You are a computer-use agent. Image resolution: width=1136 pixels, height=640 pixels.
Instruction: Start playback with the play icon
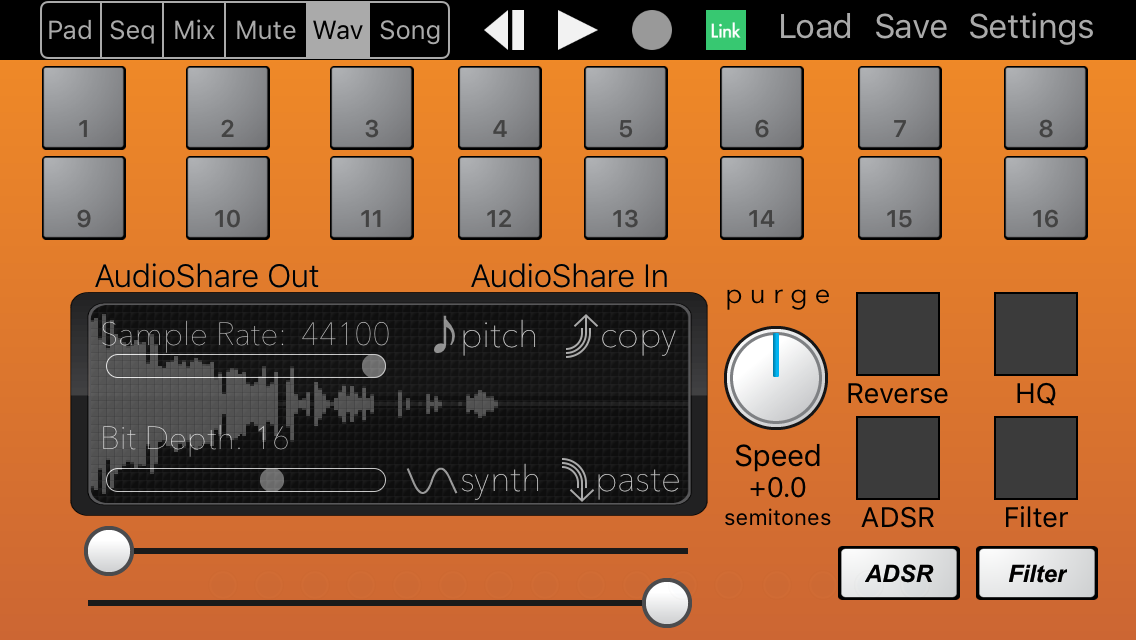tap(577, 30)
